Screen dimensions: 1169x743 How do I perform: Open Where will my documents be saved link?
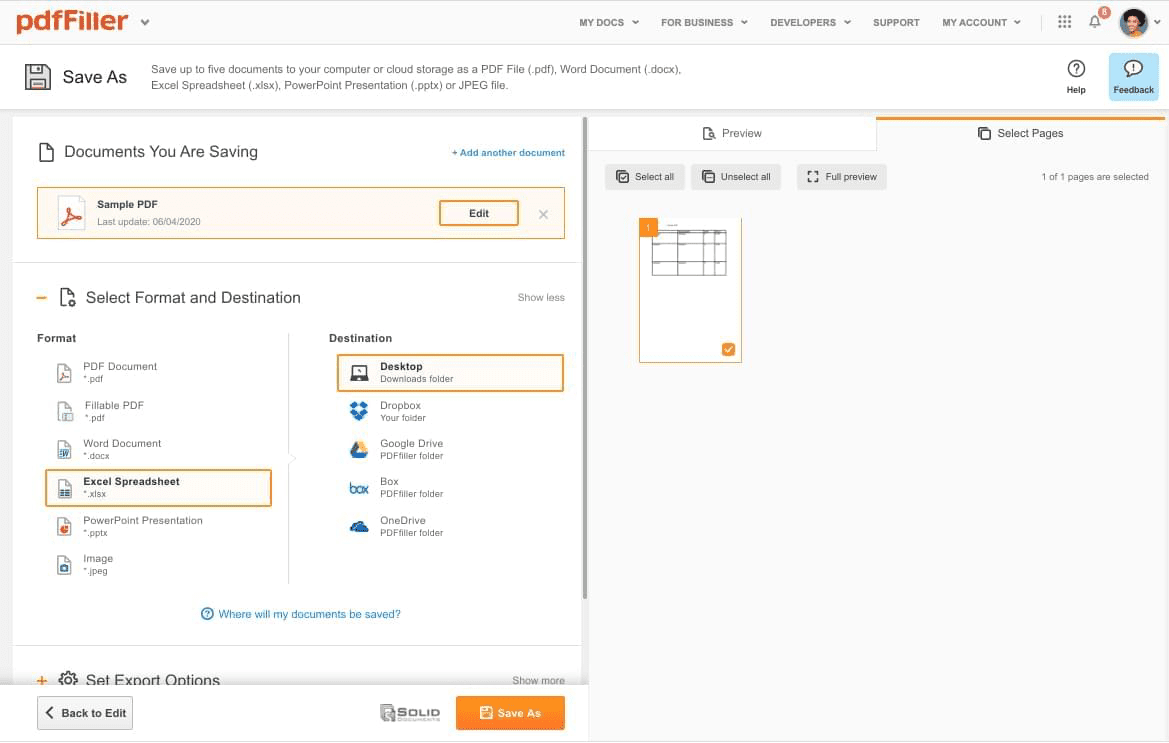[301, 614]
